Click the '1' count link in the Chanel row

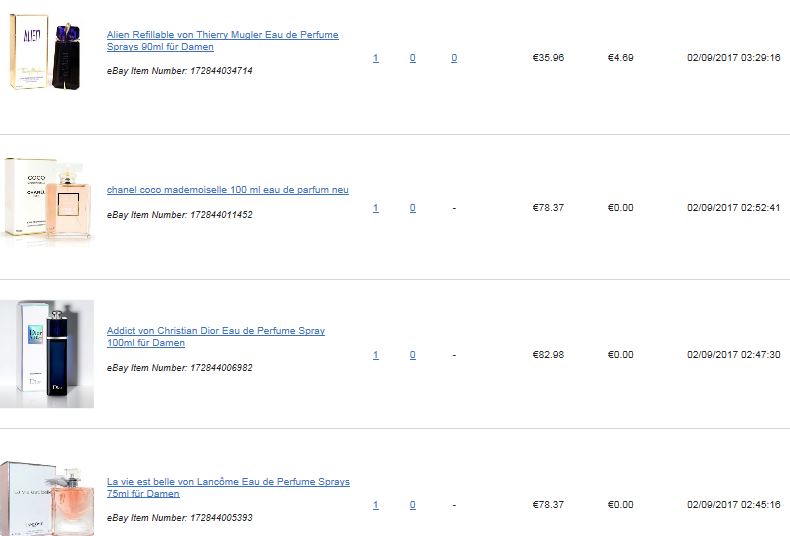(375, 208)
